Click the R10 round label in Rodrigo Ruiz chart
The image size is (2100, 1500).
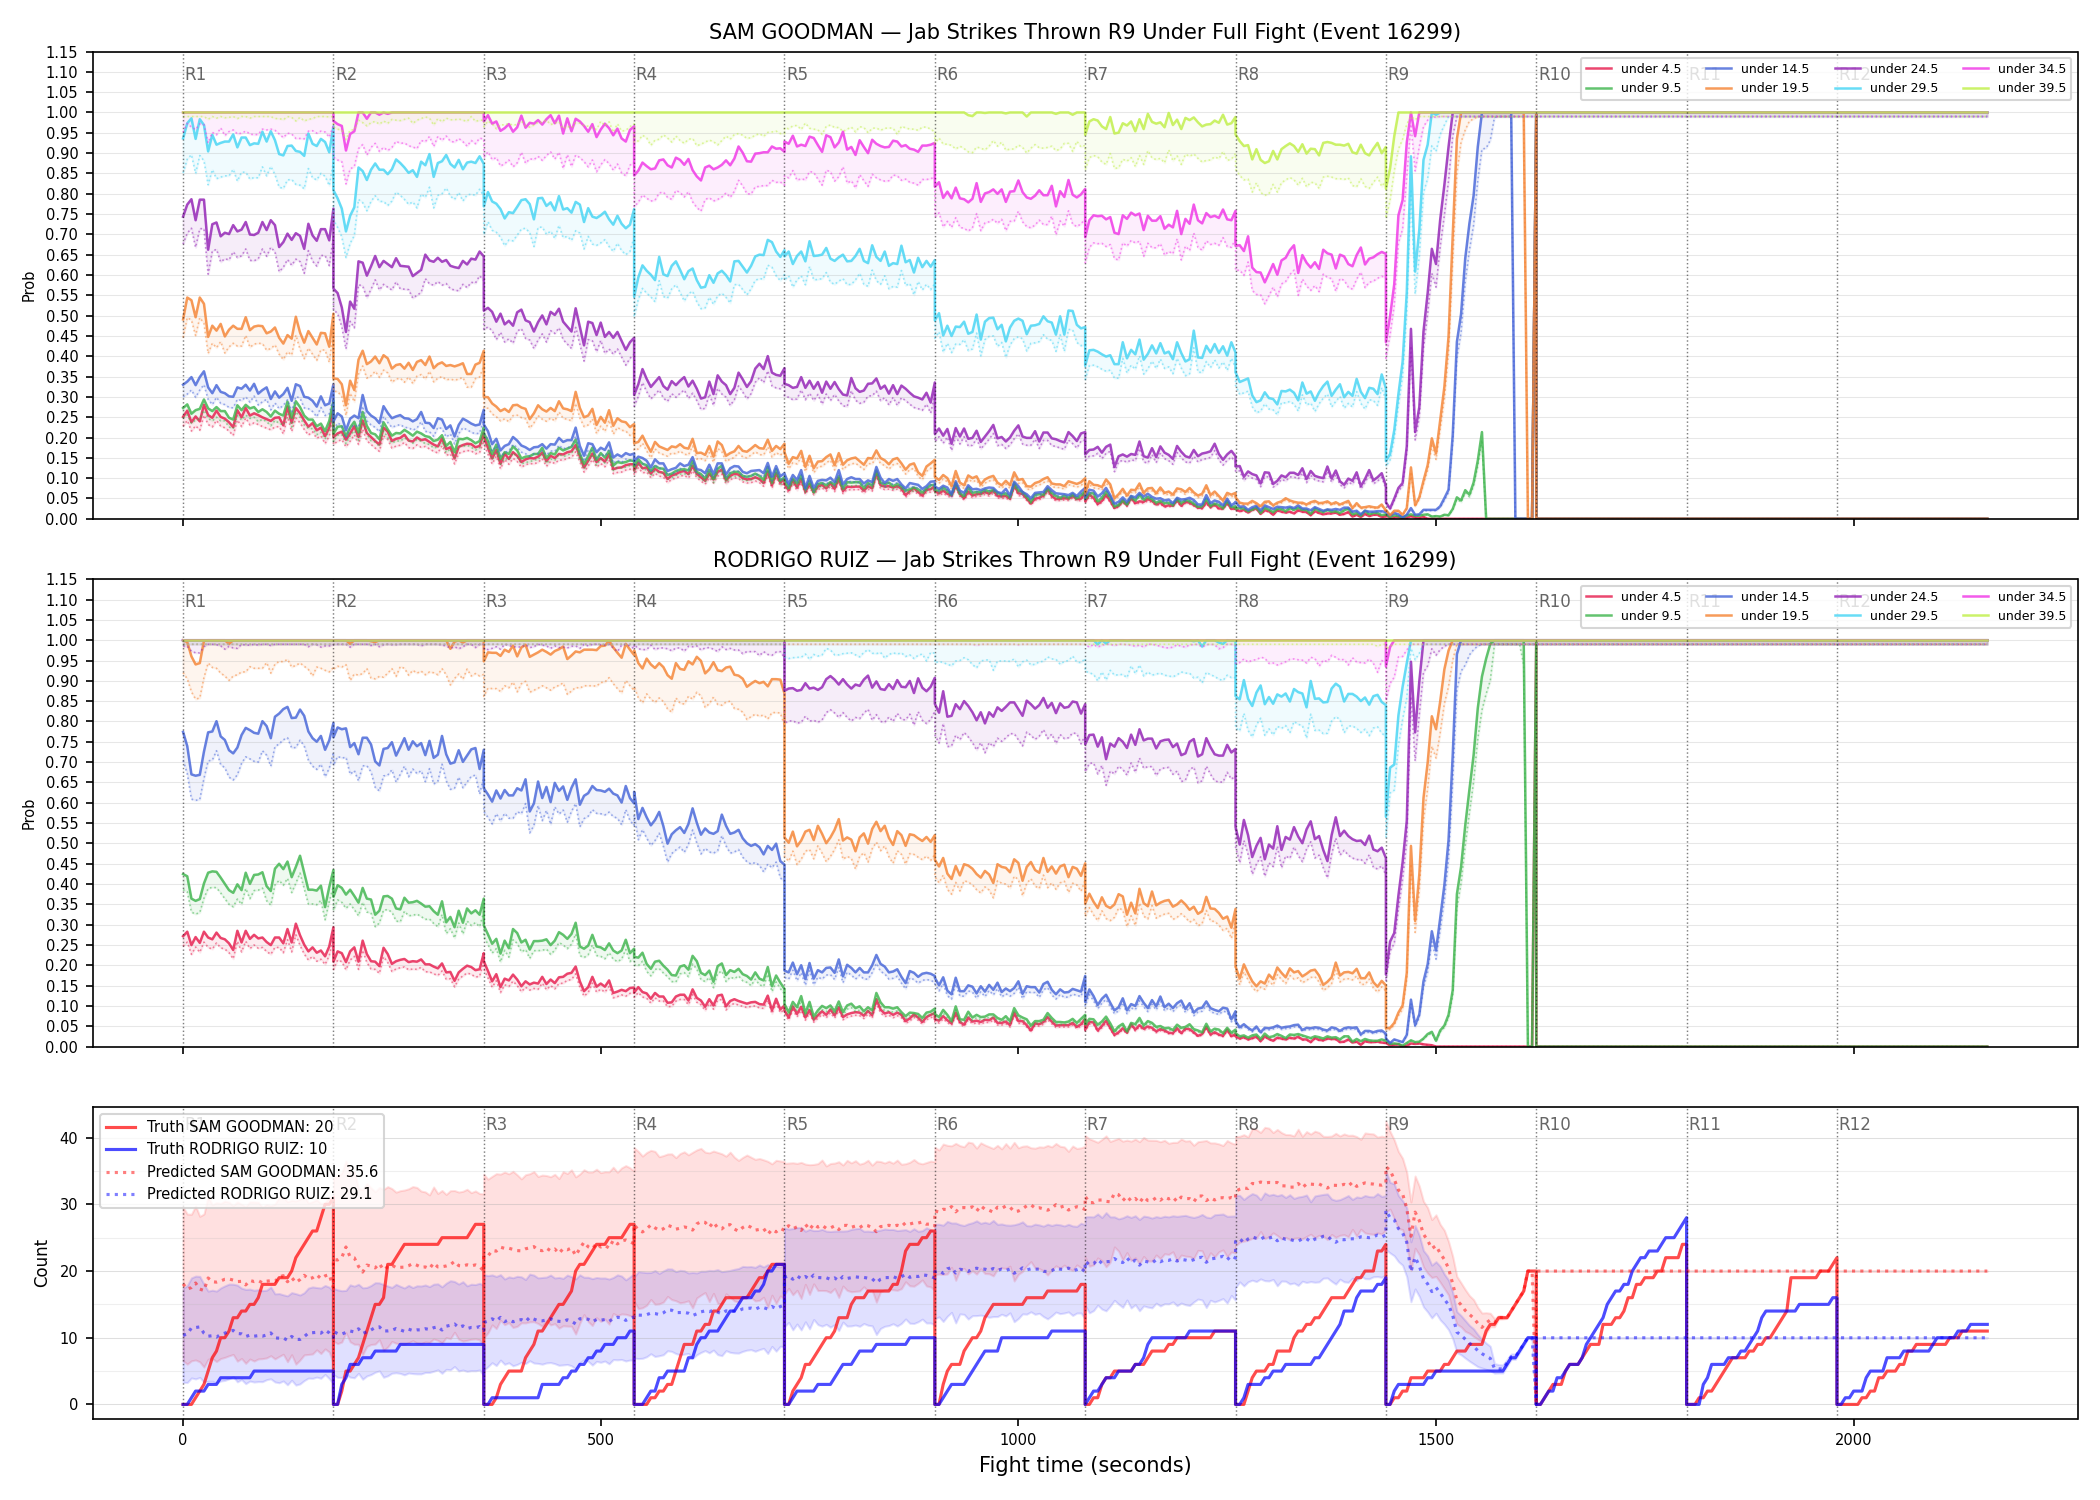(1554, 601)
